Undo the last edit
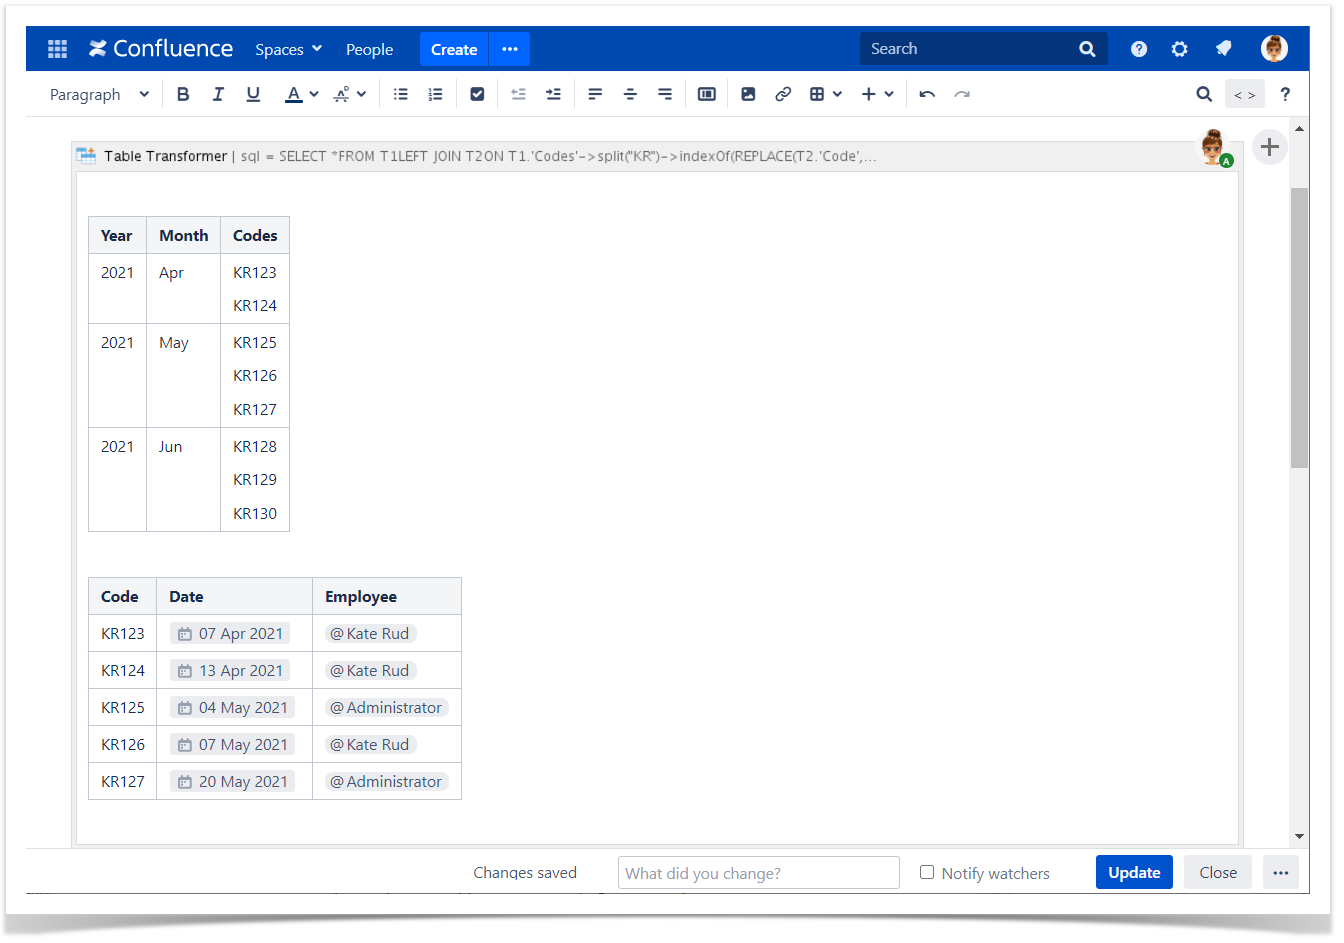The height and width of the screenshot is (943, 1344). (927, 94)
